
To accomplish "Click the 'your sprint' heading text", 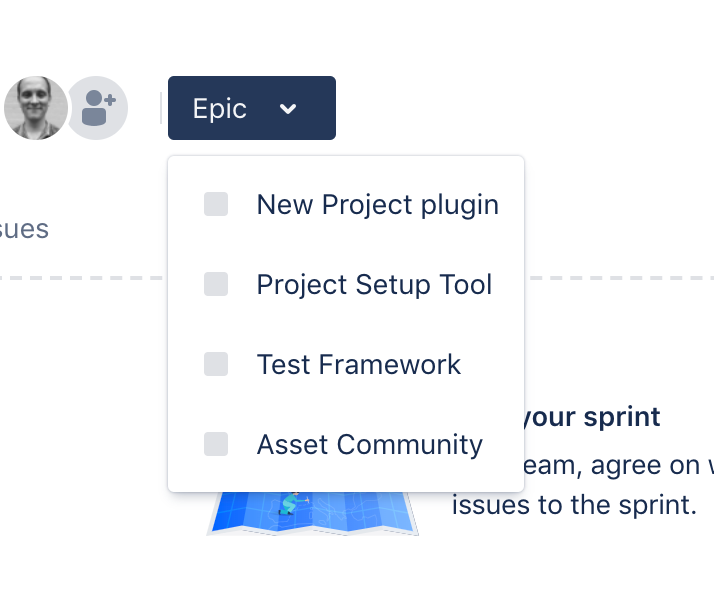I will [592, 417].
